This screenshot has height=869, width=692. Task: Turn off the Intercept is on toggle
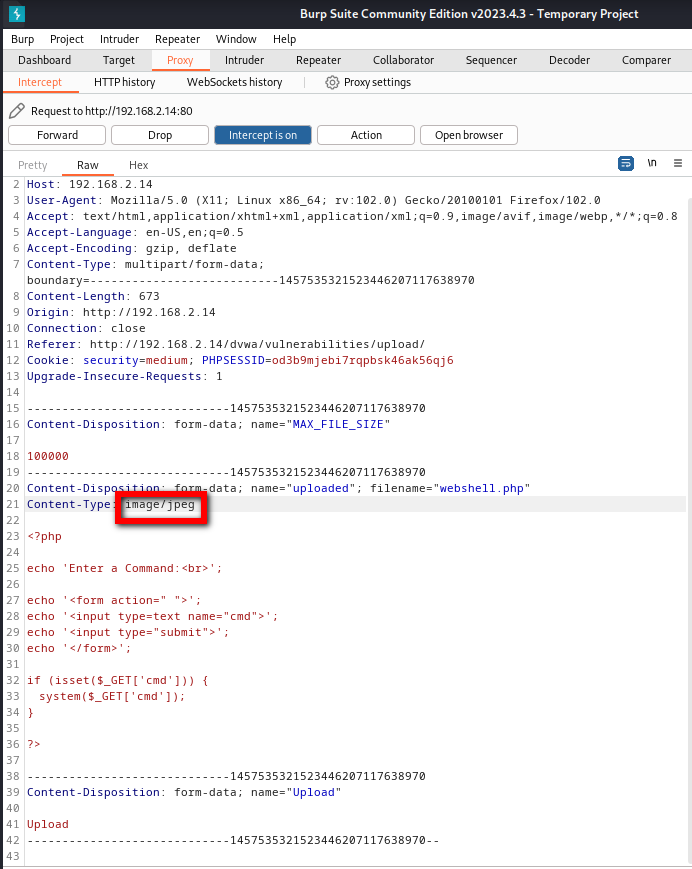(x=263, y=135)
